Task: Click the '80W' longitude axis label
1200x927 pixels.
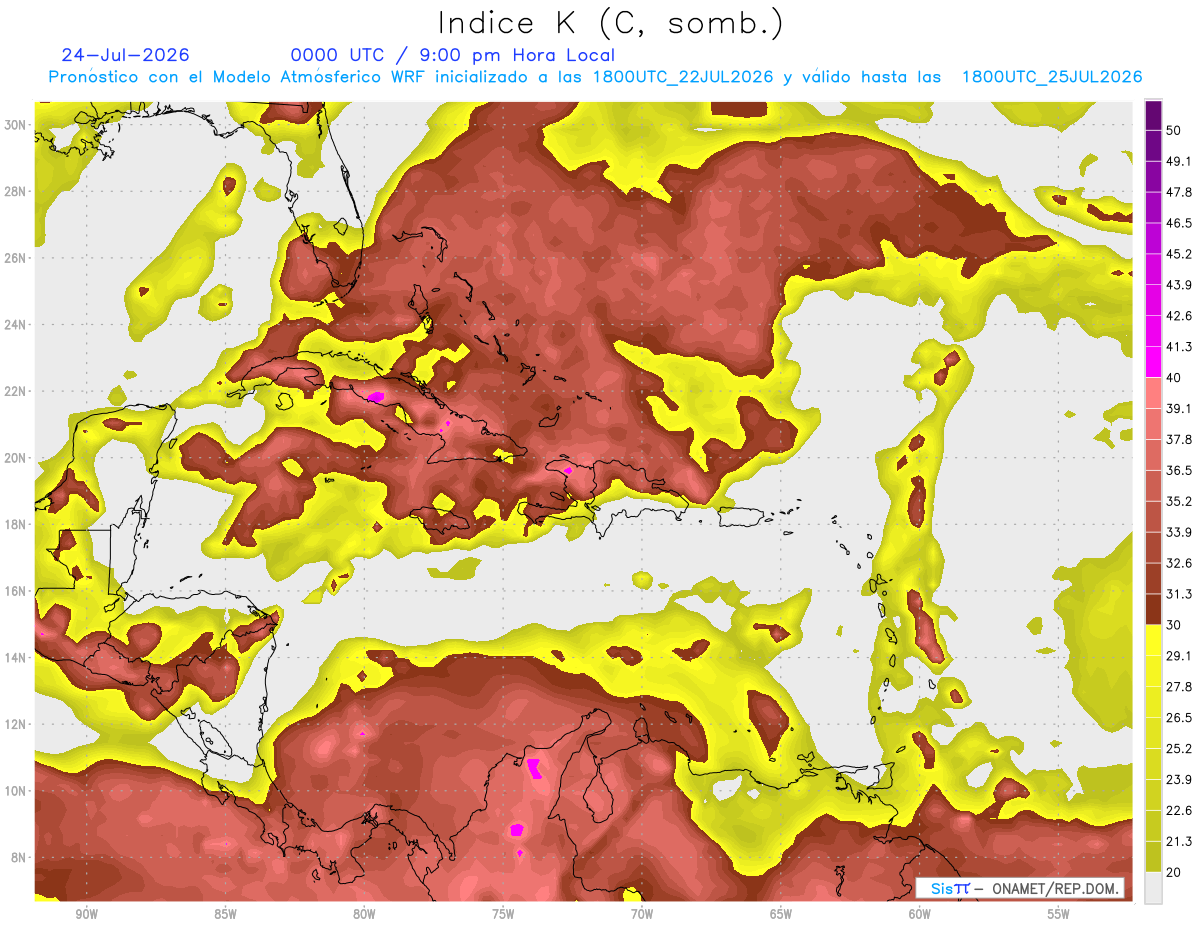Action: pos(364,915)
